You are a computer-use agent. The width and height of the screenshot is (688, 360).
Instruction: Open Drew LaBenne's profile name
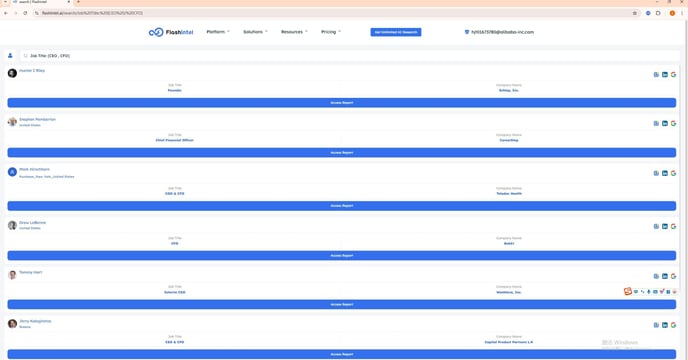pyautogui.click(x=32, y=223)
